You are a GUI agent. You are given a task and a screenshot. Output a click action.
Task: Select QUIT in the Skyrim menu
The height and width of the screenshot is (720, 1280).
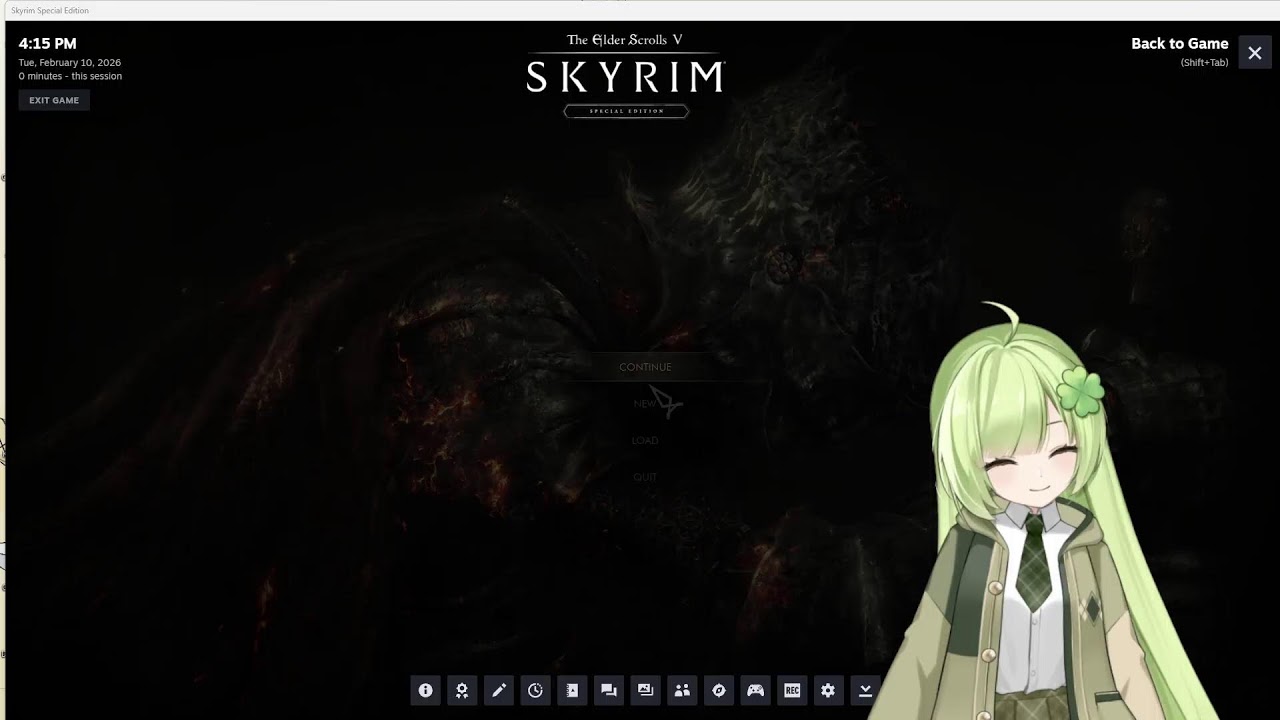(x=645, y=477)
